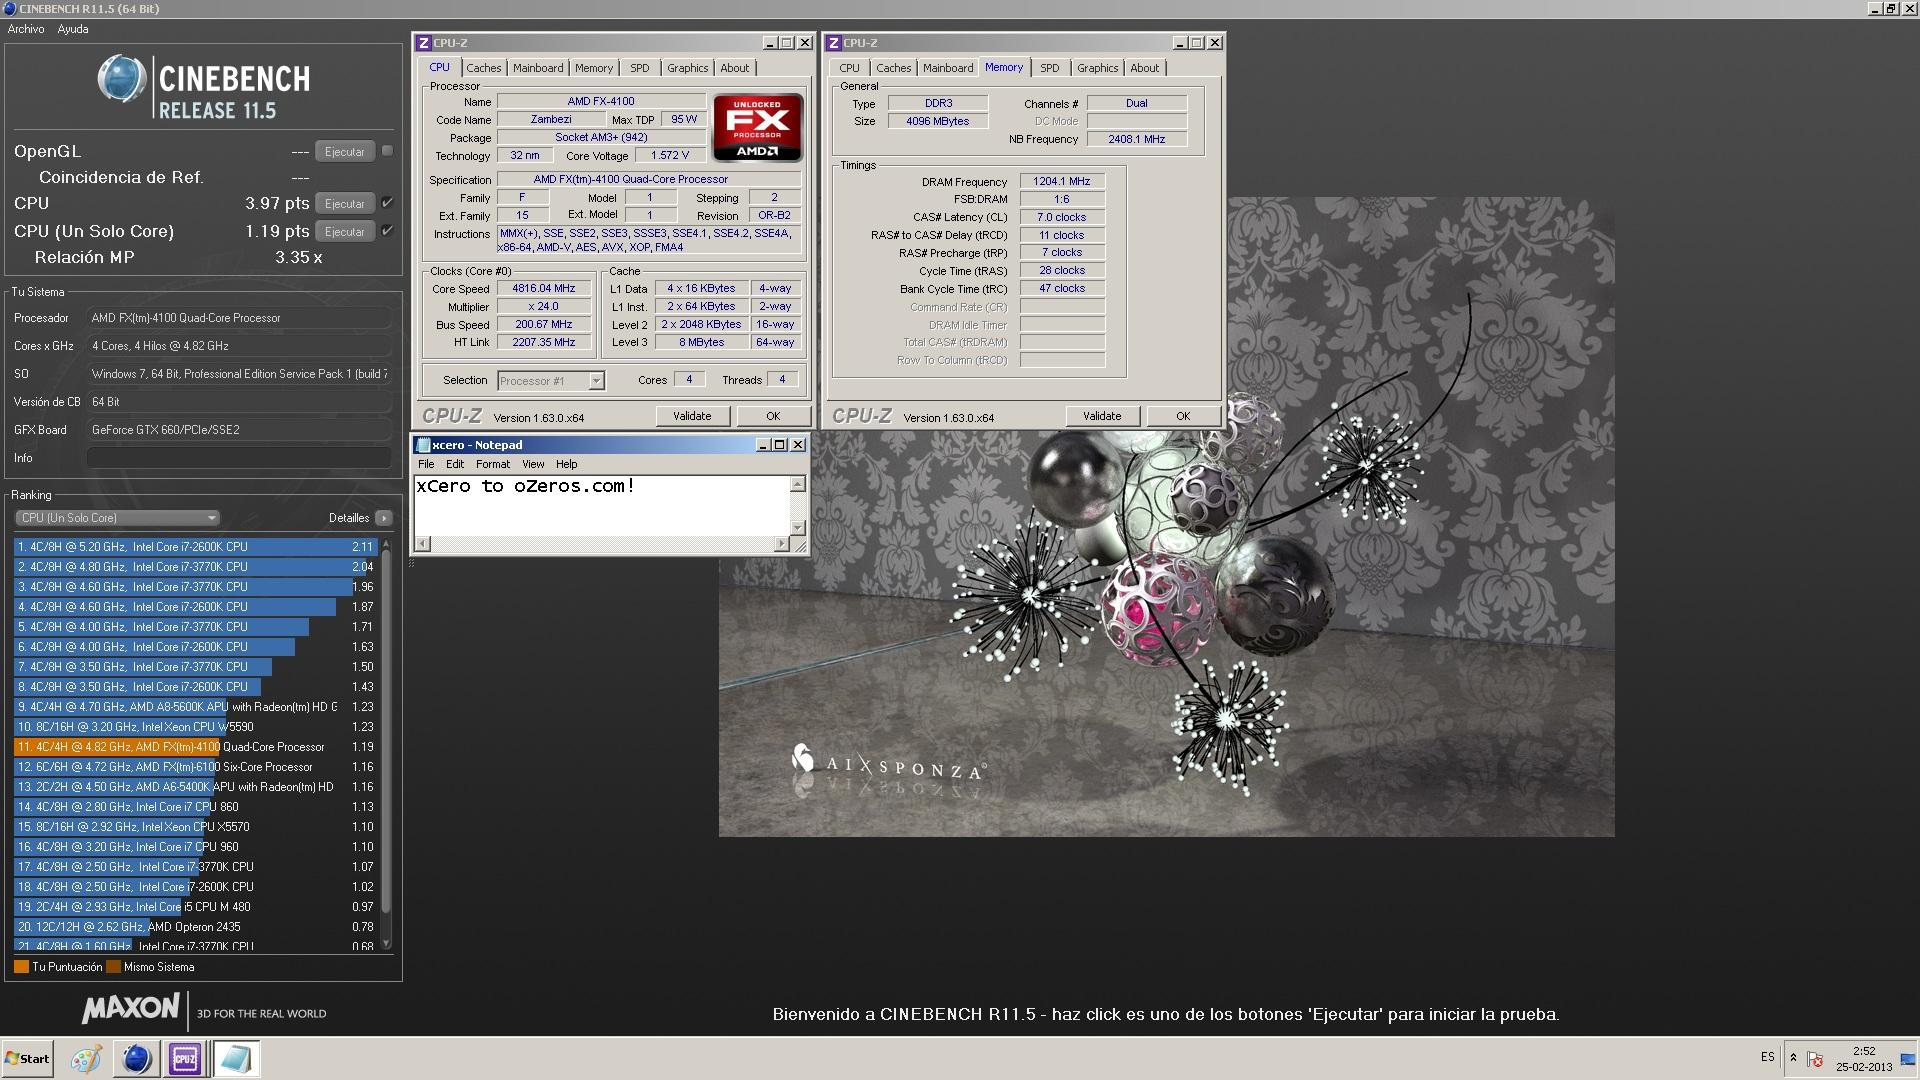The width and height of the screenshot is (1920, 1080).
Task: Open the Paint taskbar icon
Action: pyautogui.click(x=87, y=1059)
